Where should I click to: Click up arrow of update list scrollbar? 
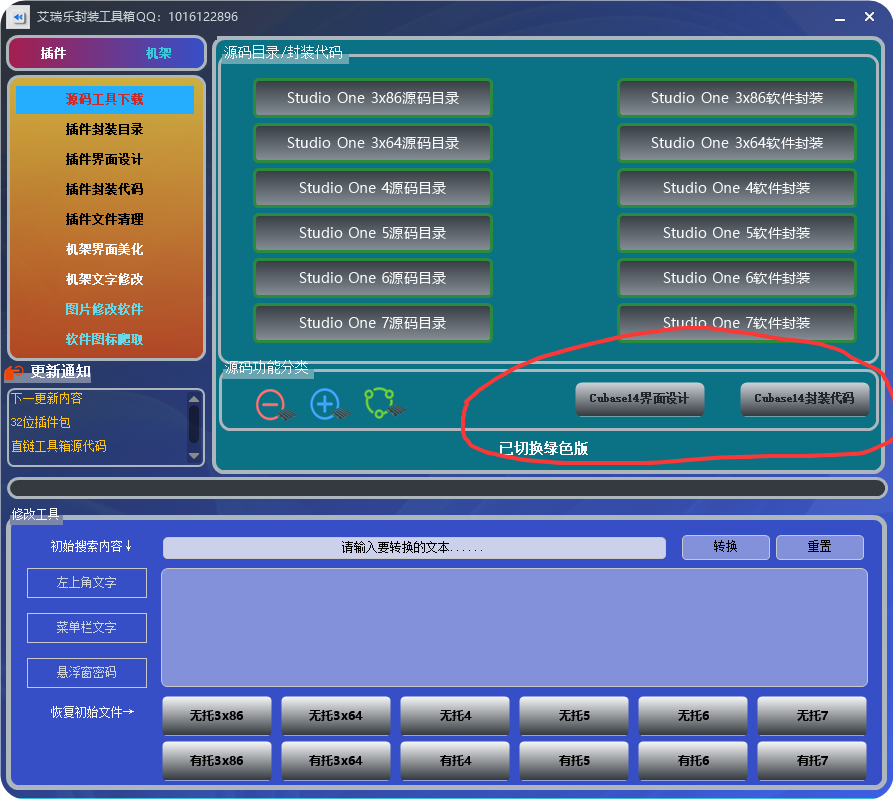pyautogui.click(x=194, y=399)
